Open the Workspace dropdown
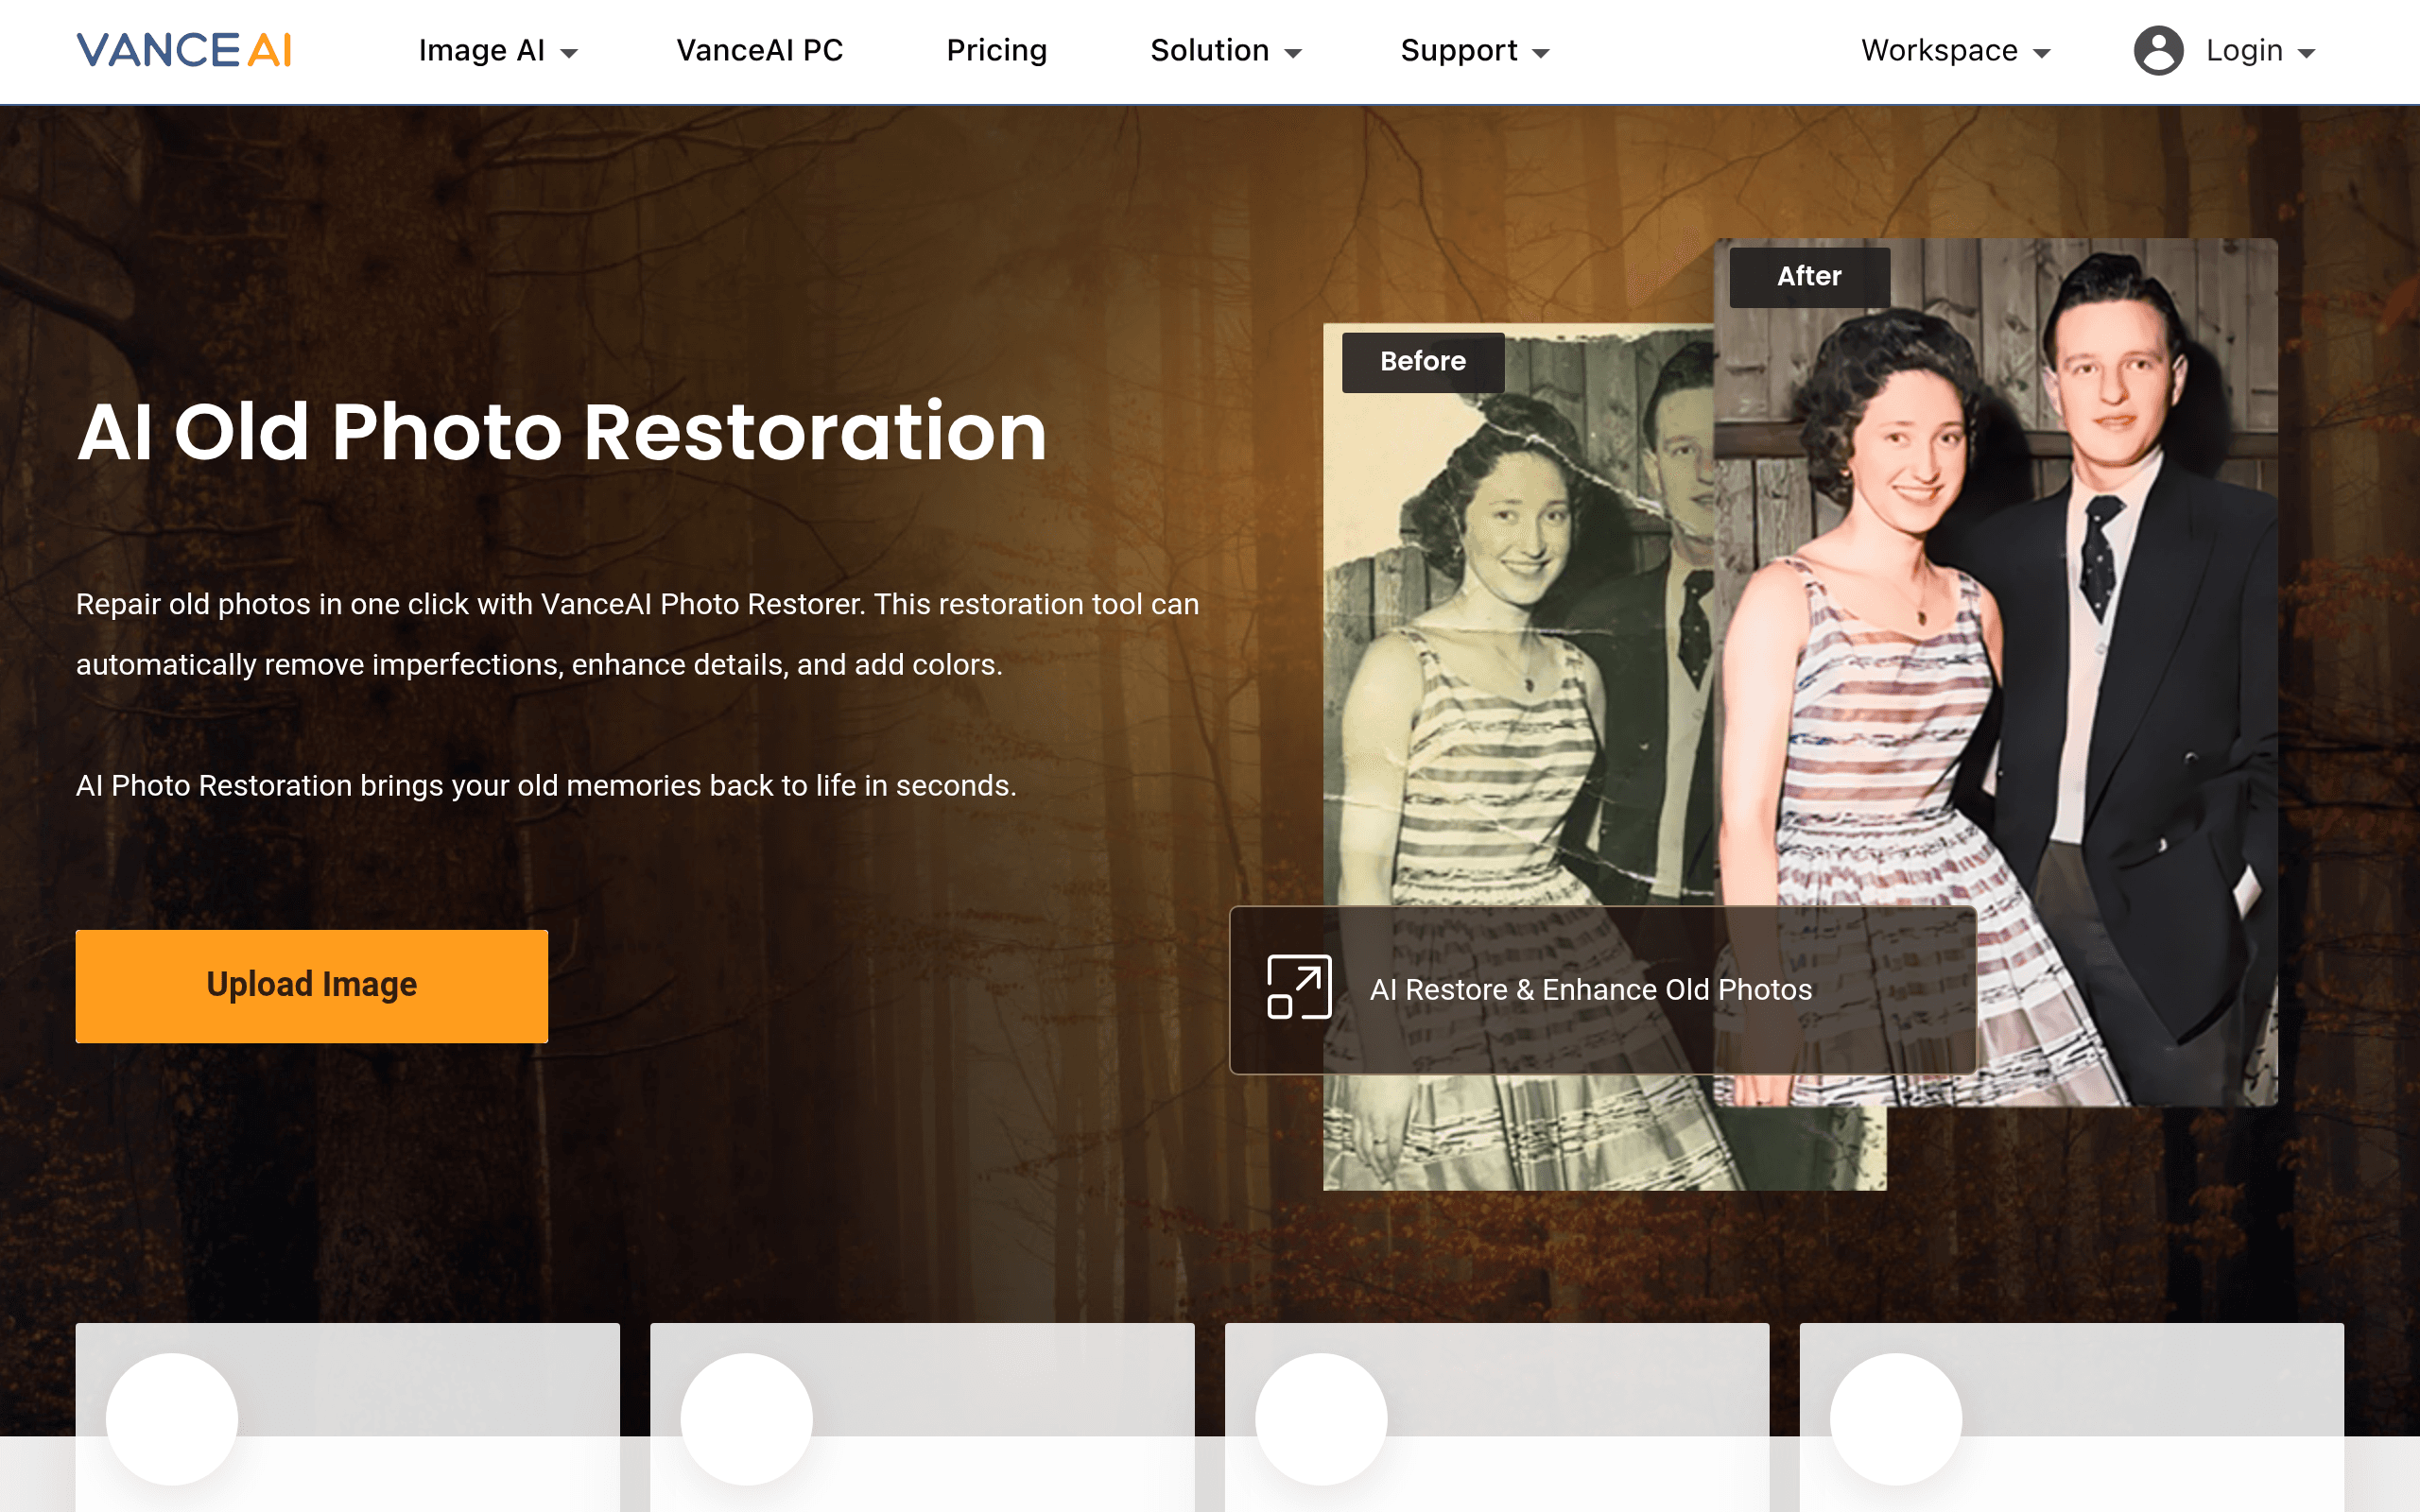The image size is (2420, 1512). 1956,50
